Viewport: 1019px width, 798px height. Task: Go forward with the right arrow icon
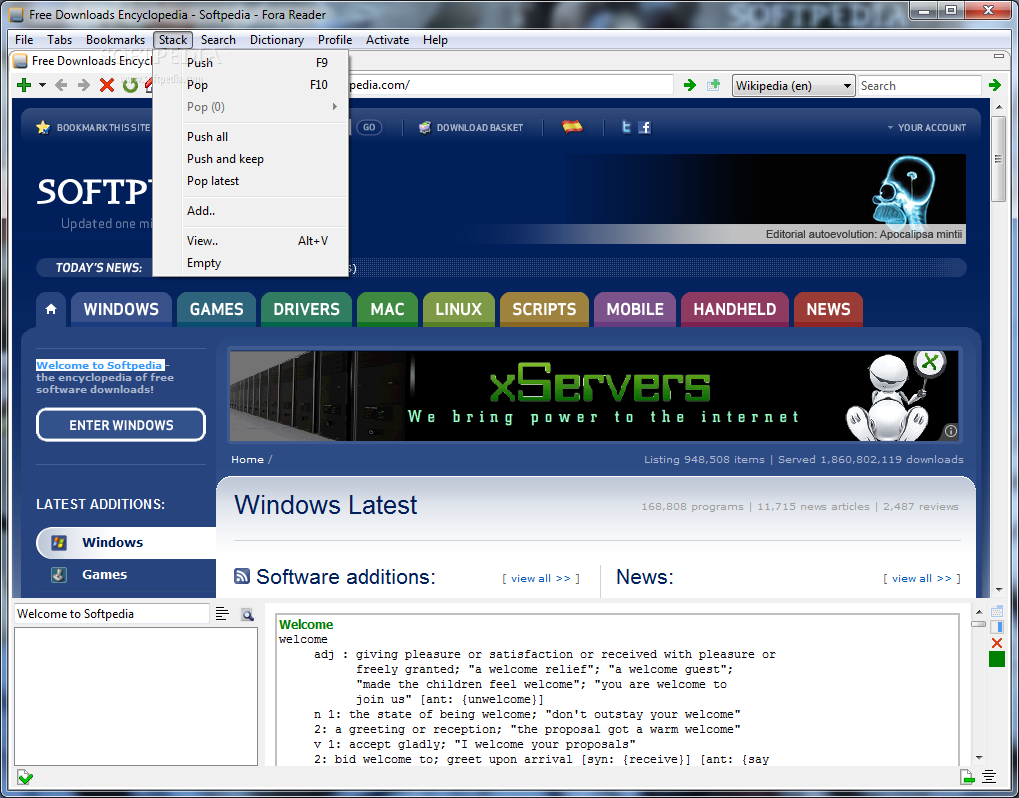tap(84, 85)
